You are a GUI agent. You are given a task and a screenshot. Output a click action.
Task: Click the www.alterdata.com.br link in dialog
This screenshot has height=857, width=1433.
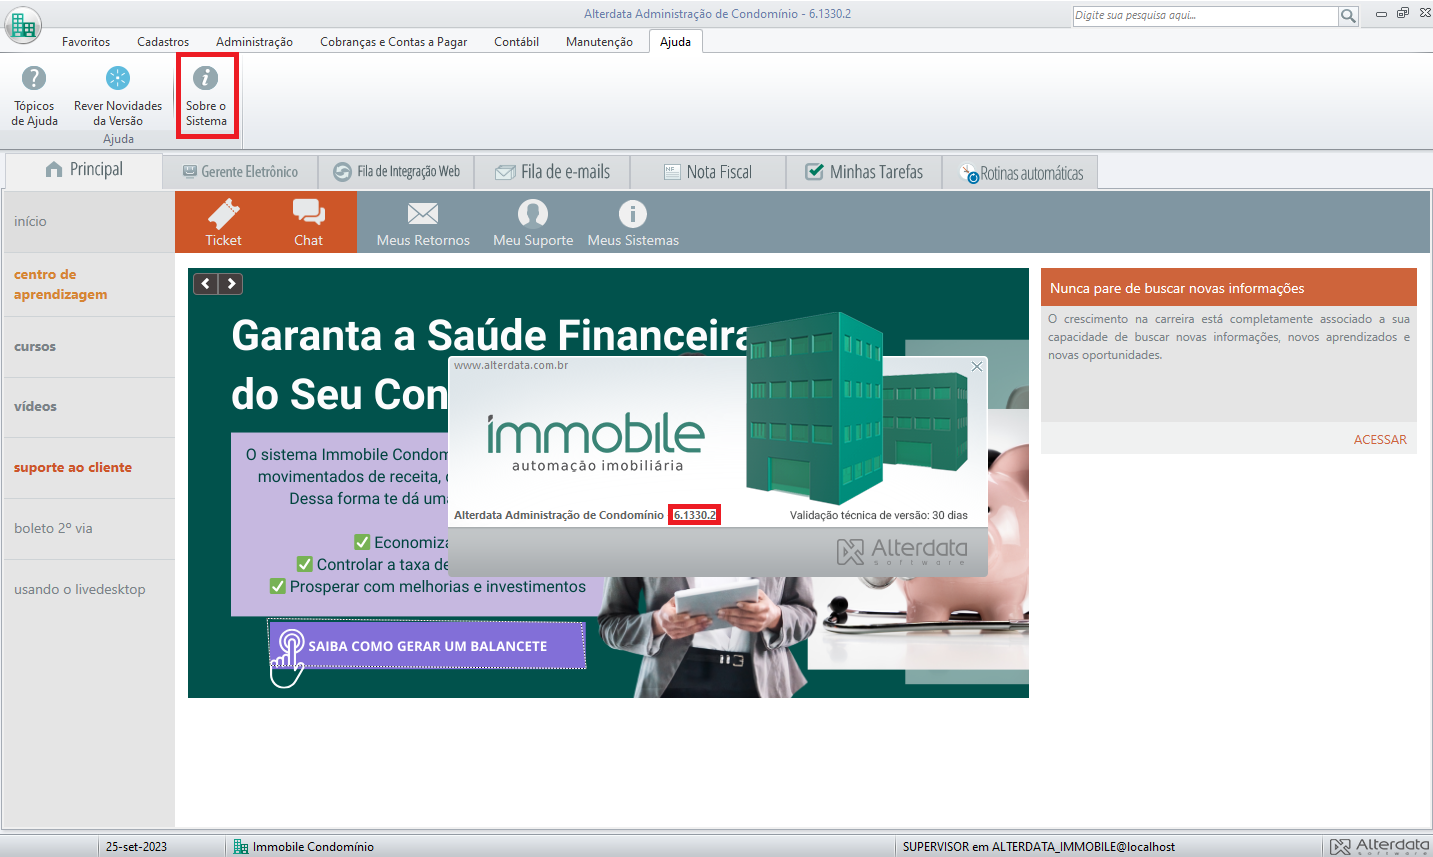[x=511, y=366]
